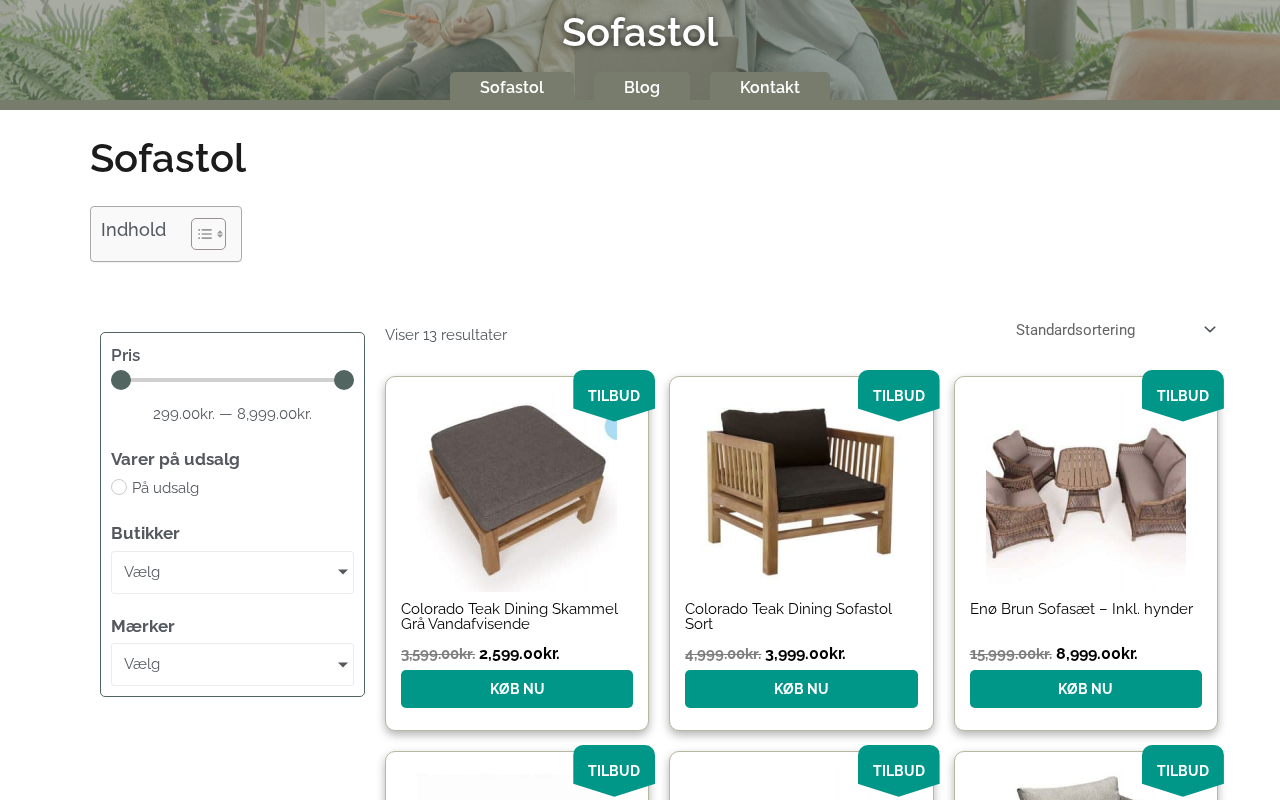
Task: Click KØB NU for Colorado Skammel
Action: (x=517, y=689)
